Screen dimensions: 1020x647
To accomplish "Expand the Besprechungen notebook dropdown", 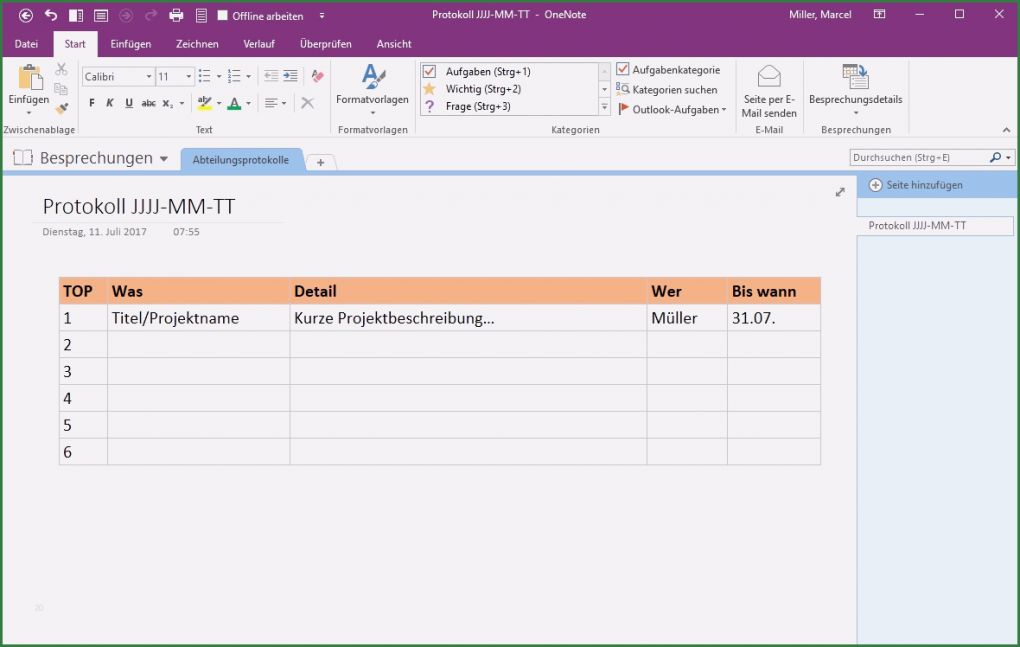I will point(163,157).
